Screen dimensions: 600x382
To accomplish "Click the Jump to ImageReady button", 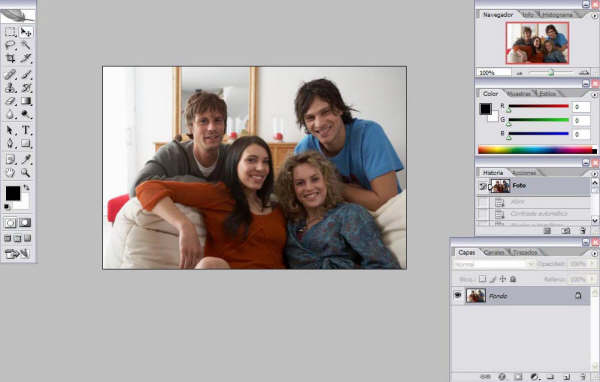I will coord(18,253).
